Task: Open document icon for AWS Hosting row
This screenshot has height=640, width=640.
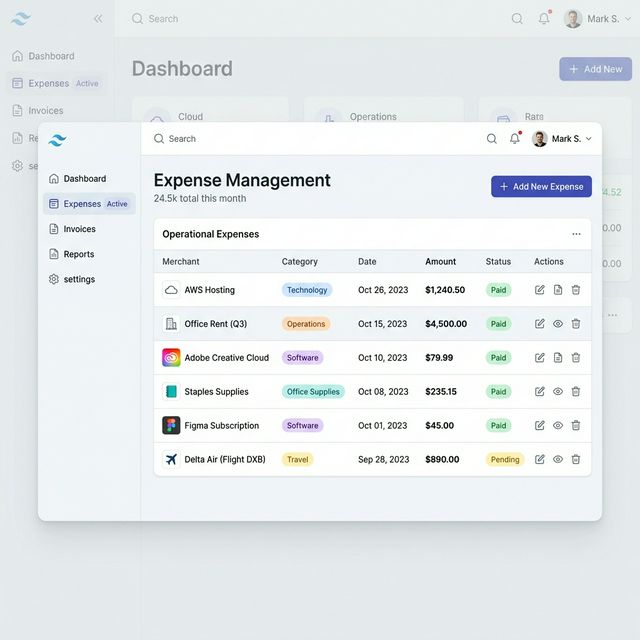Action: pyautogui.click(x=558, y=290)
